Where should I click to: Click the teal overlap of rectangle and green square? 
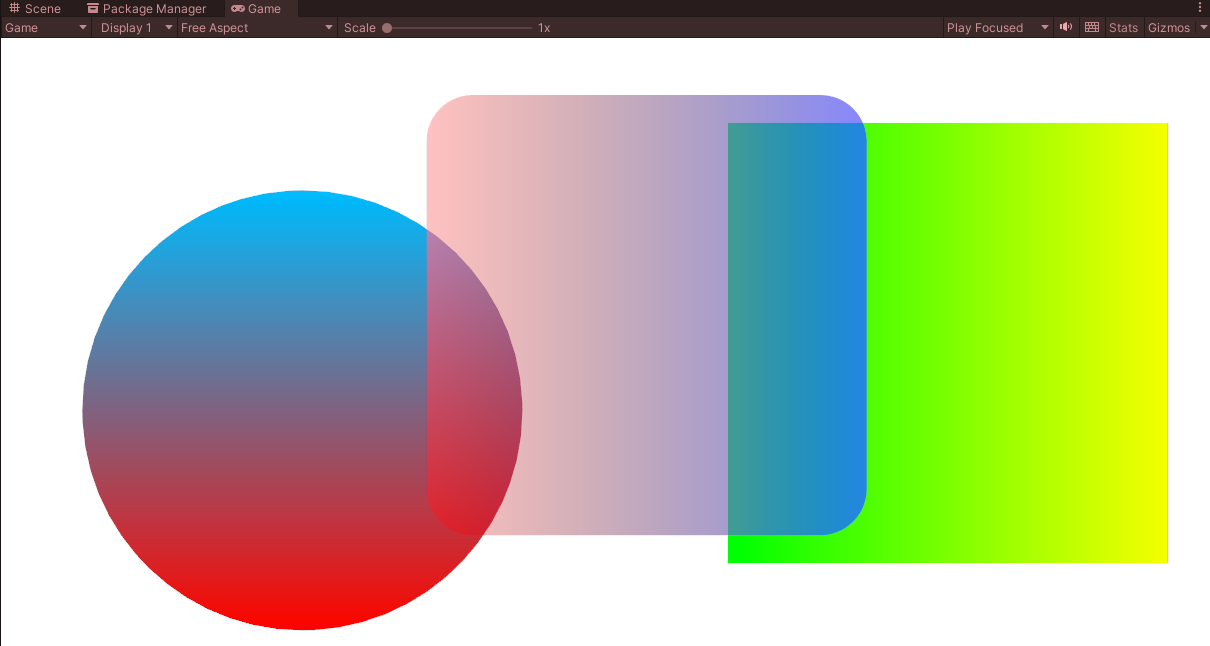point(797,329)
